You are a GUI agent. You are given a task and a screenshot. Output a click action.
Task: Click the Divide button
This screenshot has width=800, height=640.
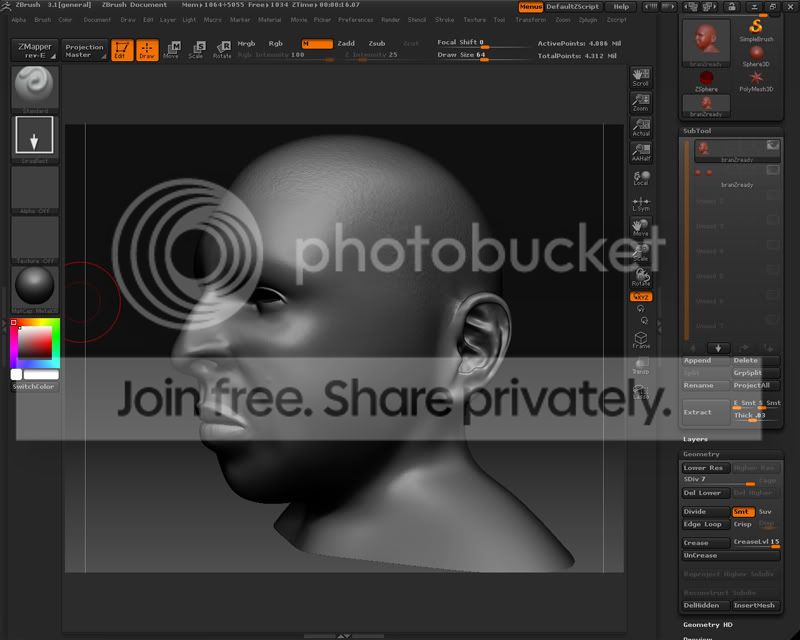[x=695, y=511]
